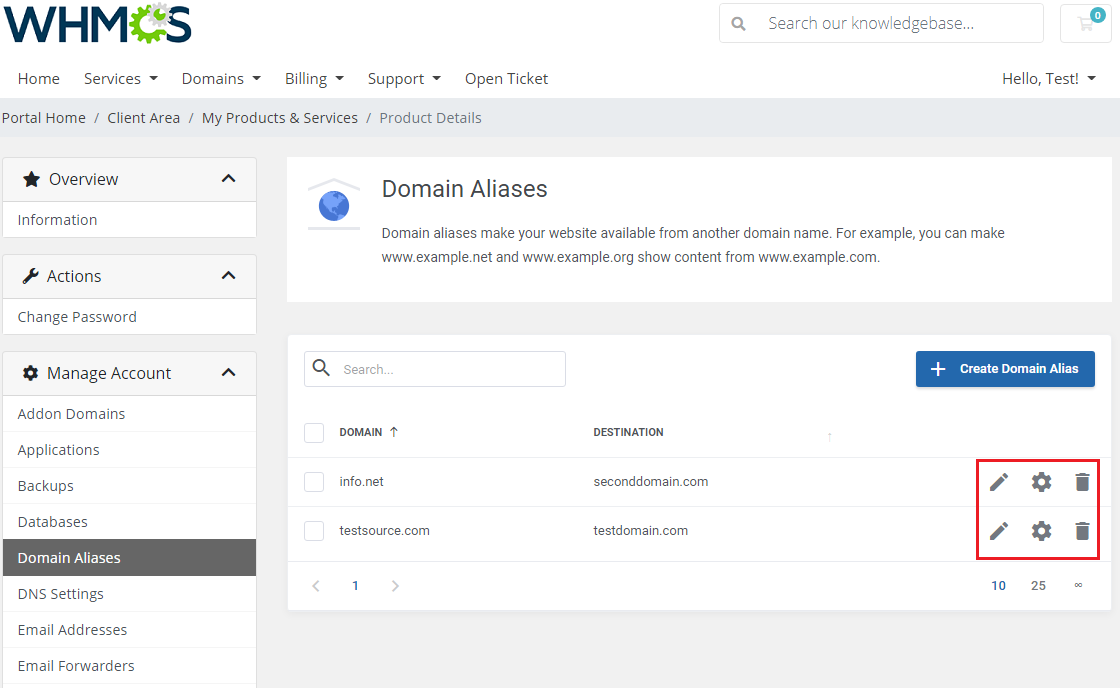Screen dimensions: 1120x688
Task: Open settings gear for info.net alias
Action: click(1041, 482)
